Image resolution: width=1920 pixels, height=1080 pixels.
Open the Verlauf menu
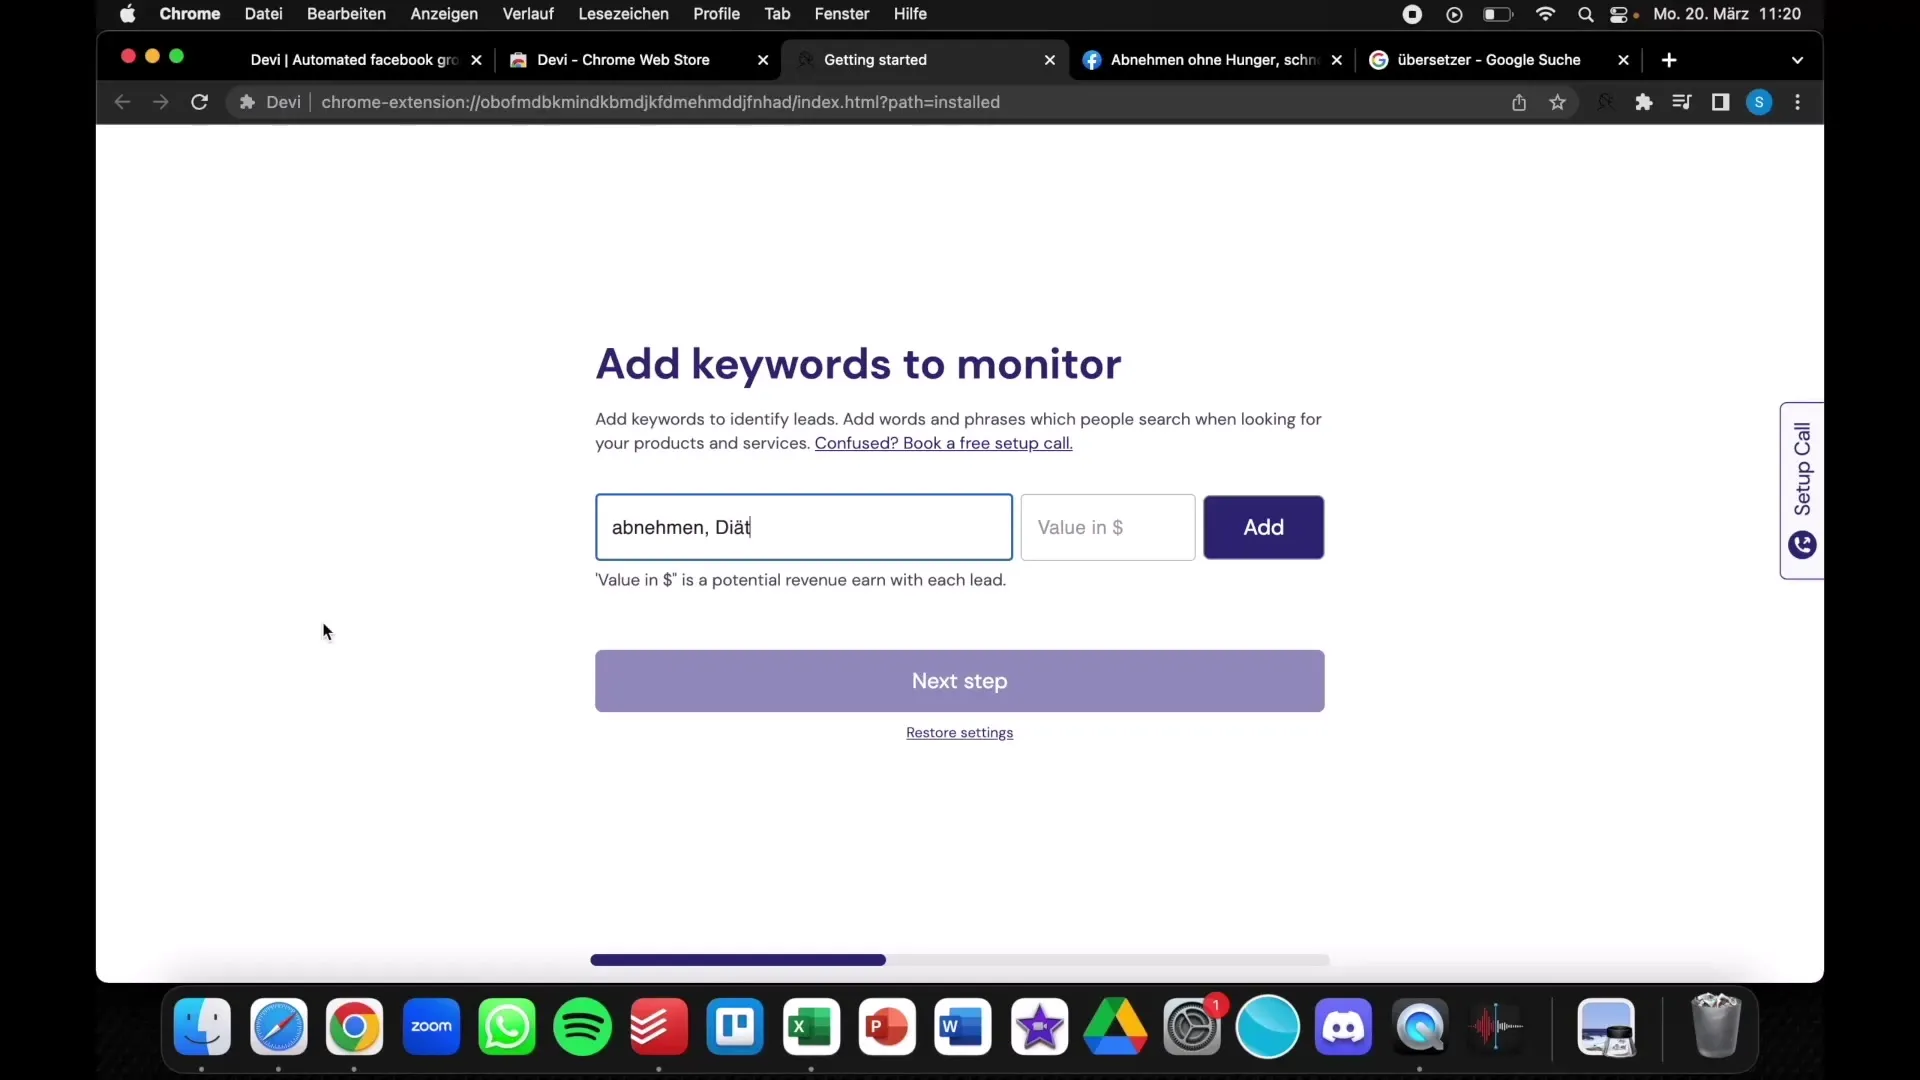528,14
